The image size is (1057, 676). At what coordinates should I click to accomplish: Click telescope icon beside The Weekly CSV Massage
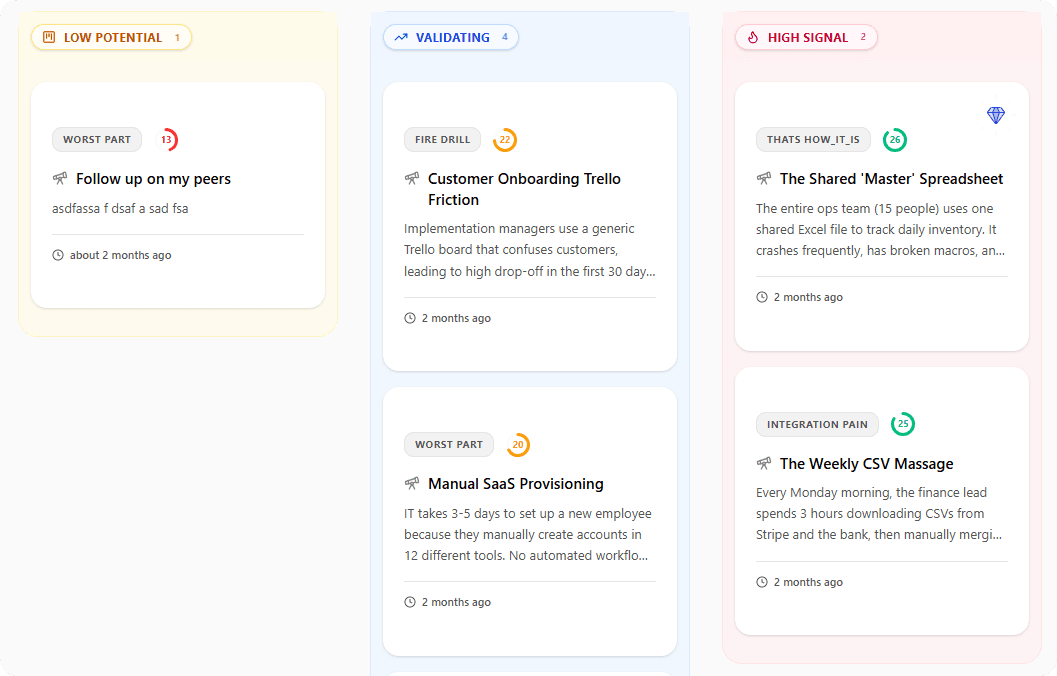764,463
